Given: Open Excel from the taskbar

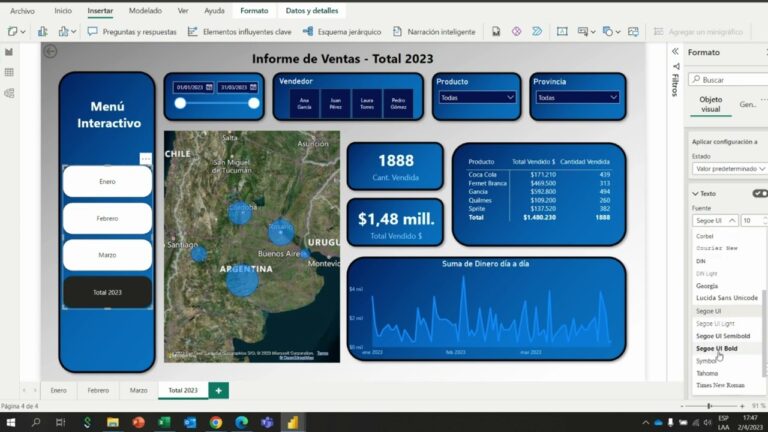Looking at the screenshot, I should pos(164,422).
